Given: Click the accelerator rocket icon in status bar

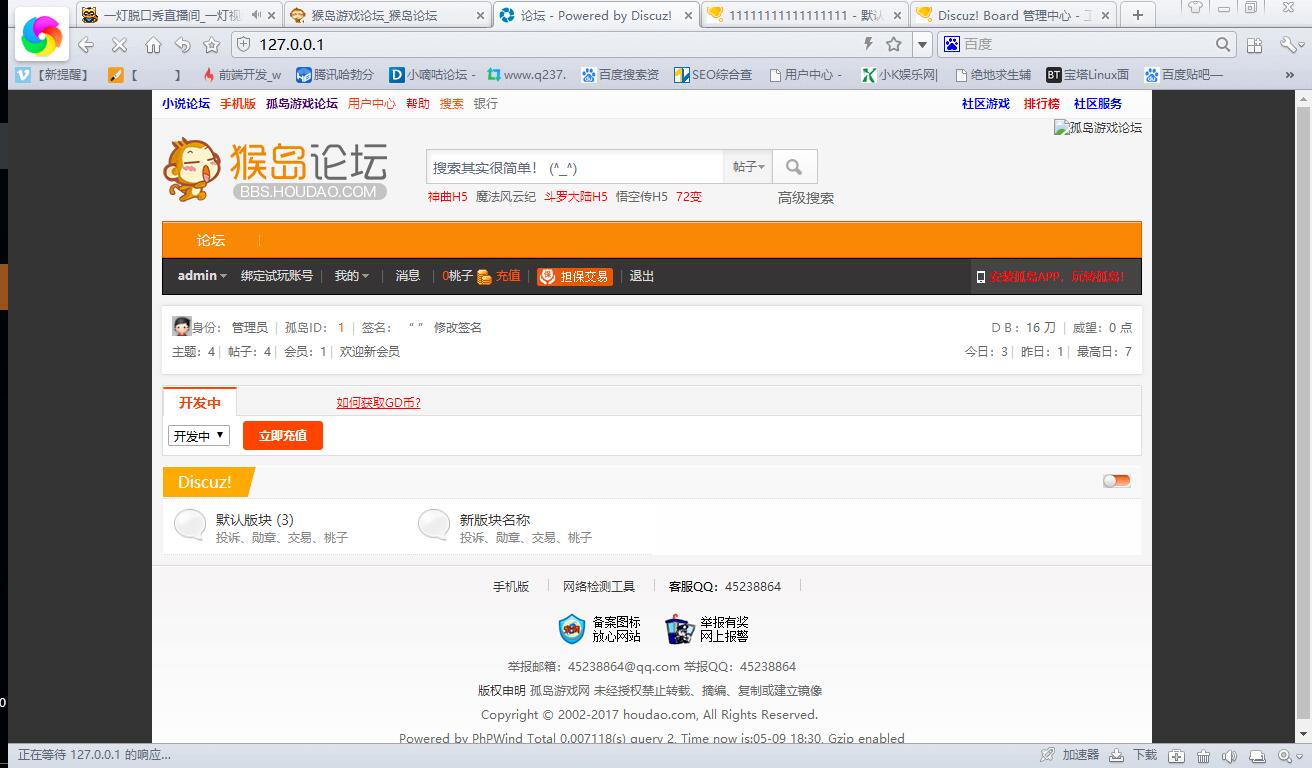Looking at the screenshot, I should click(x=1047, y=755).
